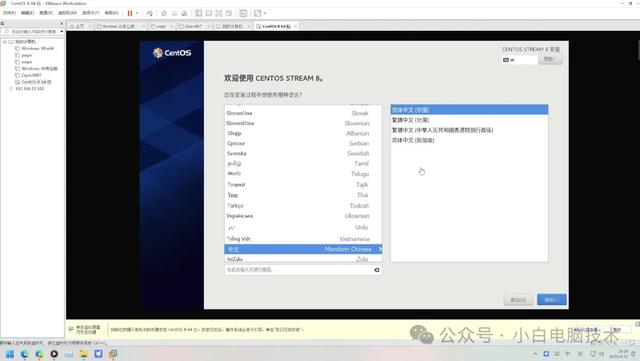
Task: Open File Explorer from the taskbar
Action: (84, 354)
